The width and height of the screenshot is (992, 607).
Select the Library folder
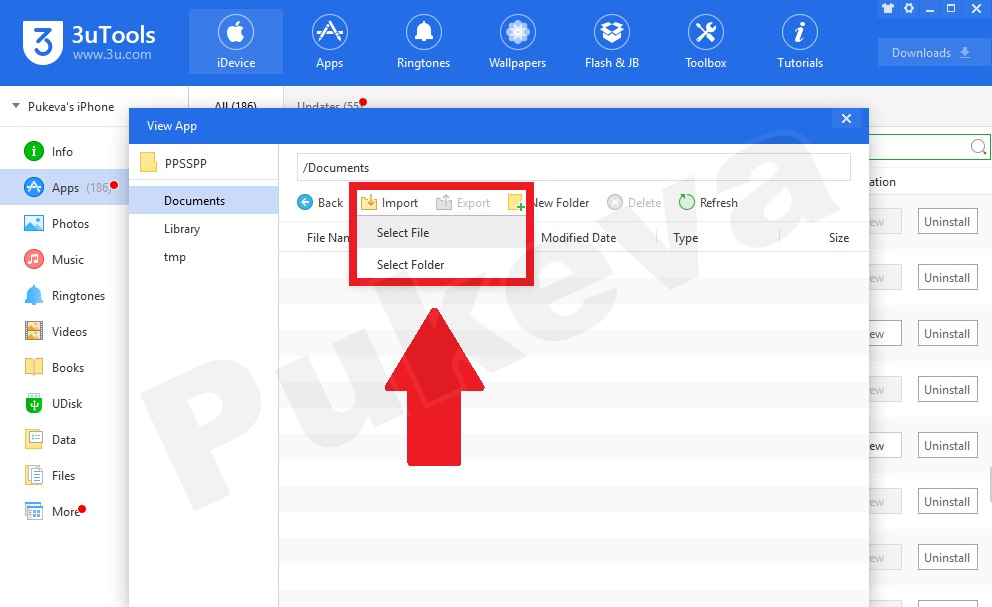click(204, 228)
